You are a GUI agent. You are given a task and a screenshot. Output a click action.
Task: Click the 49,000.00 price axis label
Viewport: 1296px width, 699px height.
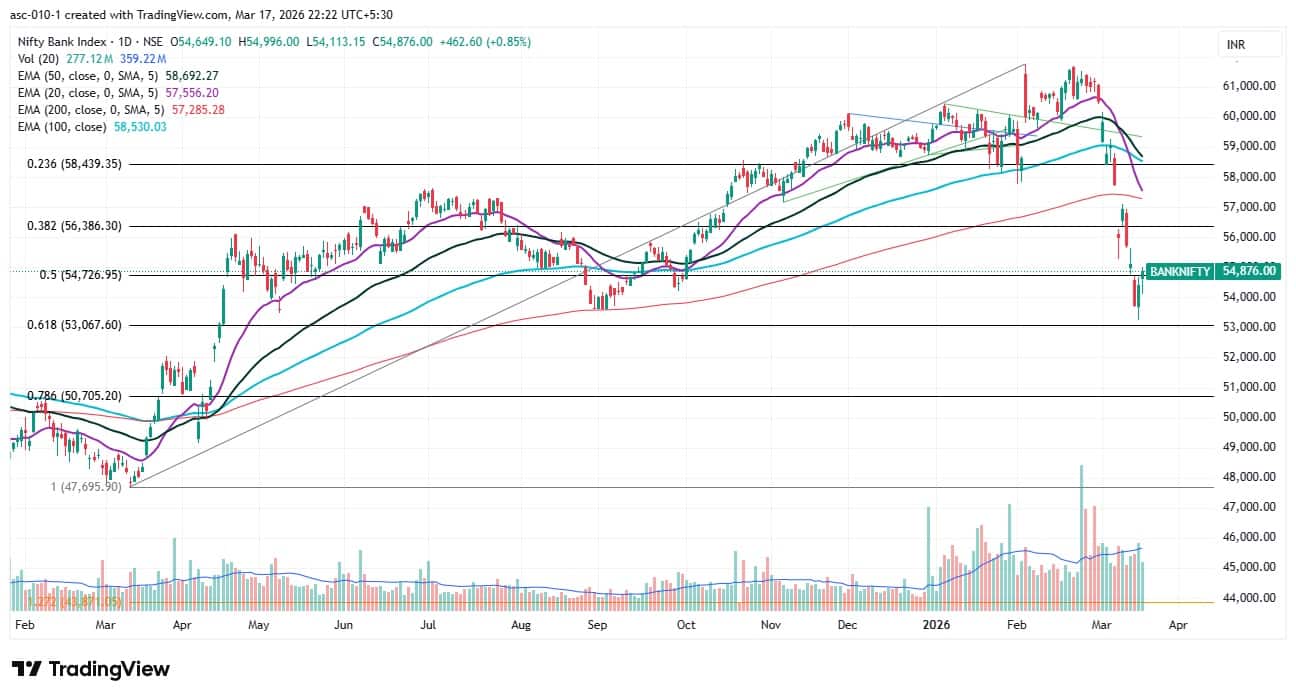click(1248, 447)
